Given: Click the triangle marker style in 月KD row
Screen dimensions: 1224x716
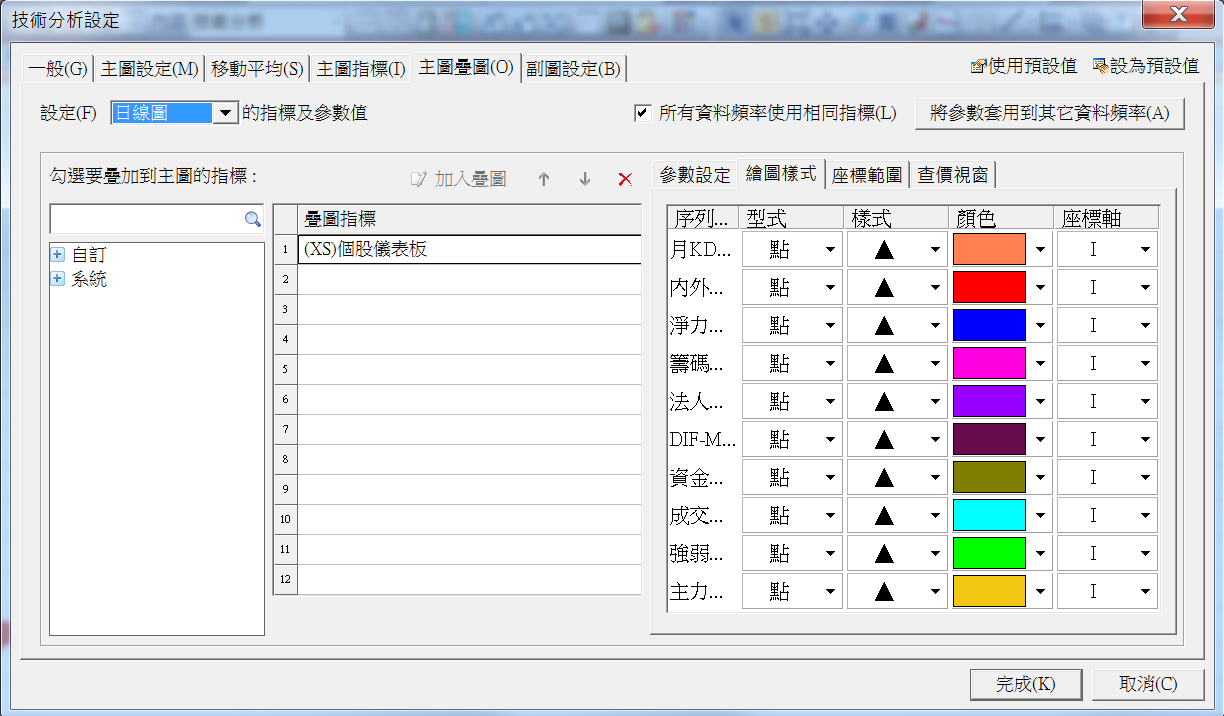Looking at the screenshot, I should [x=883, y=250].
